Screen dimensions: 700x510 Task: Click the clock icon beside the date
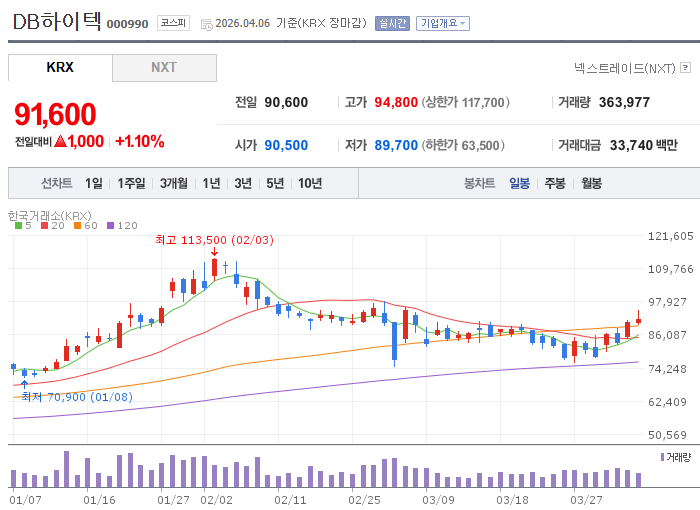pyautogui.click(x=207, y=25)
